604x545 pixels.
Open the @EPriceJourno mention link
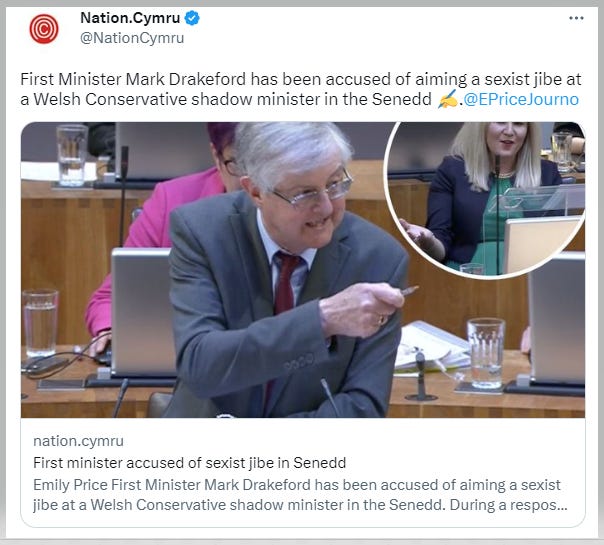click(x=521, y=99)
